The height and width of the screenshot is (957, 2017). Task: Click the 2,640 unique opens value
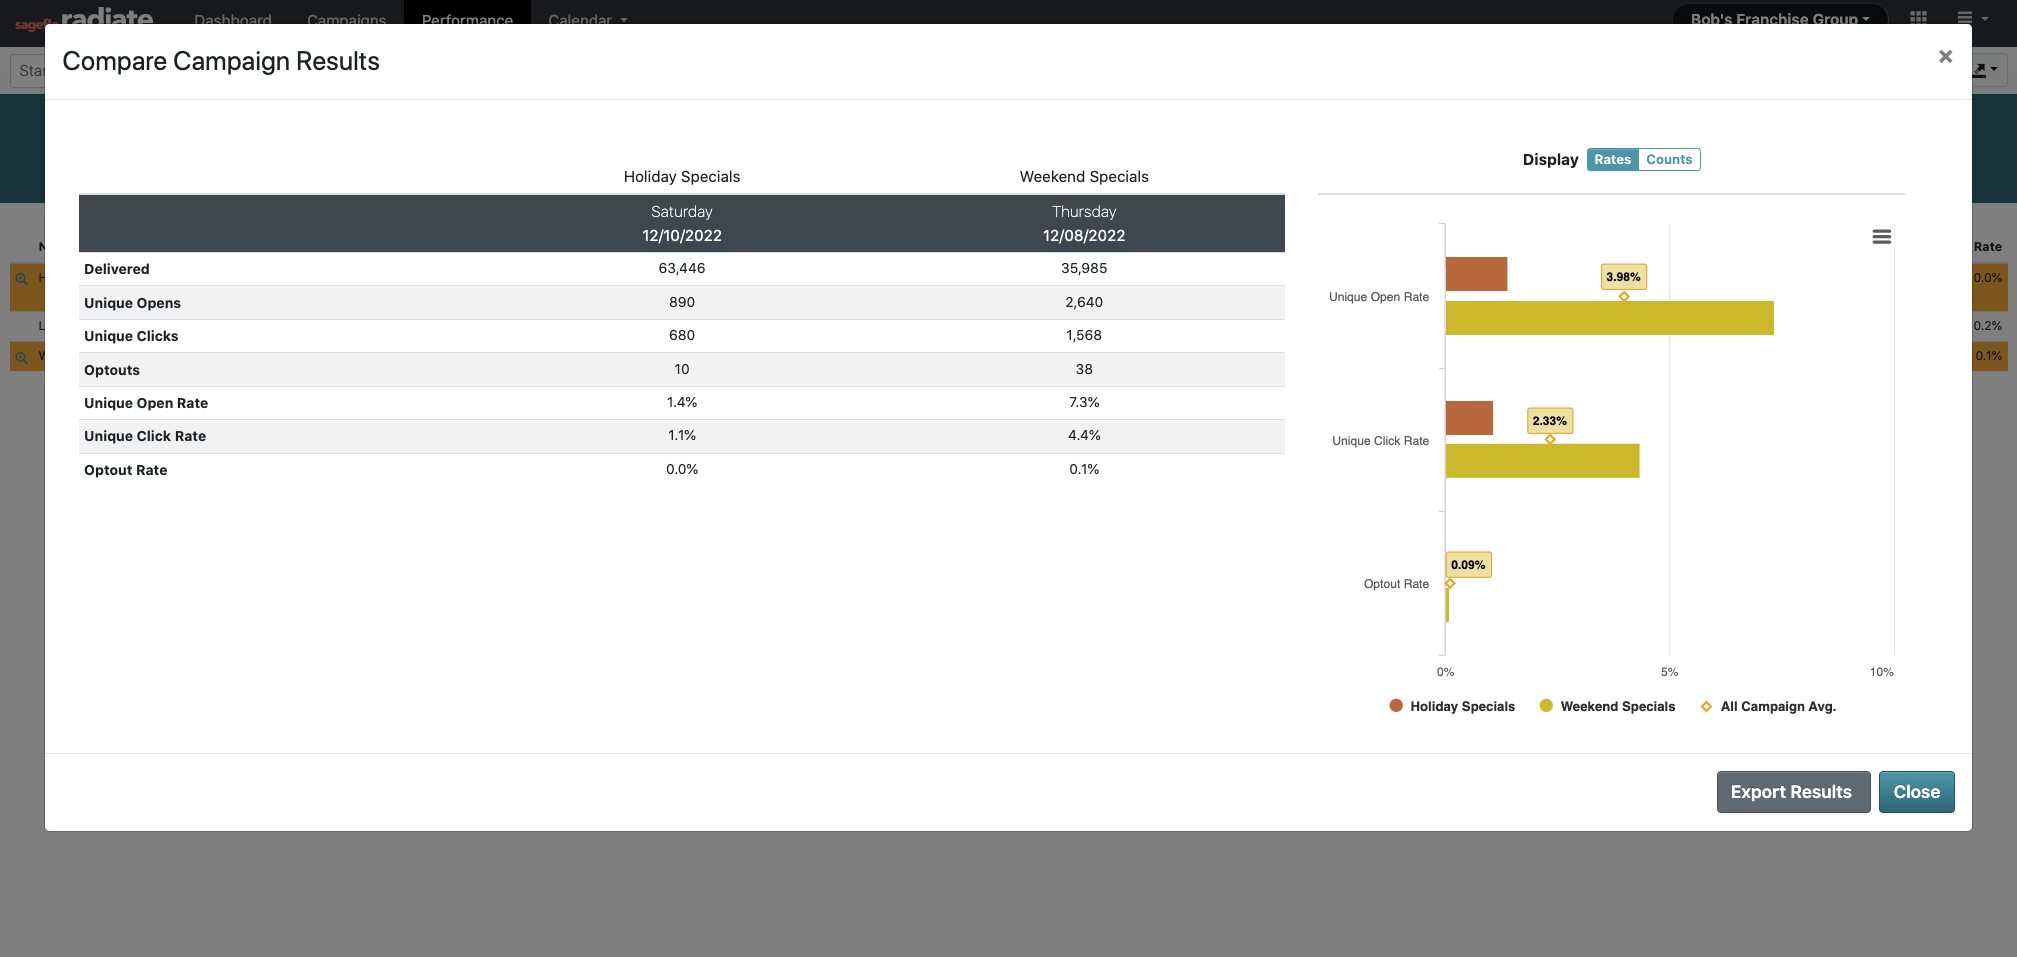point(1084,302)
